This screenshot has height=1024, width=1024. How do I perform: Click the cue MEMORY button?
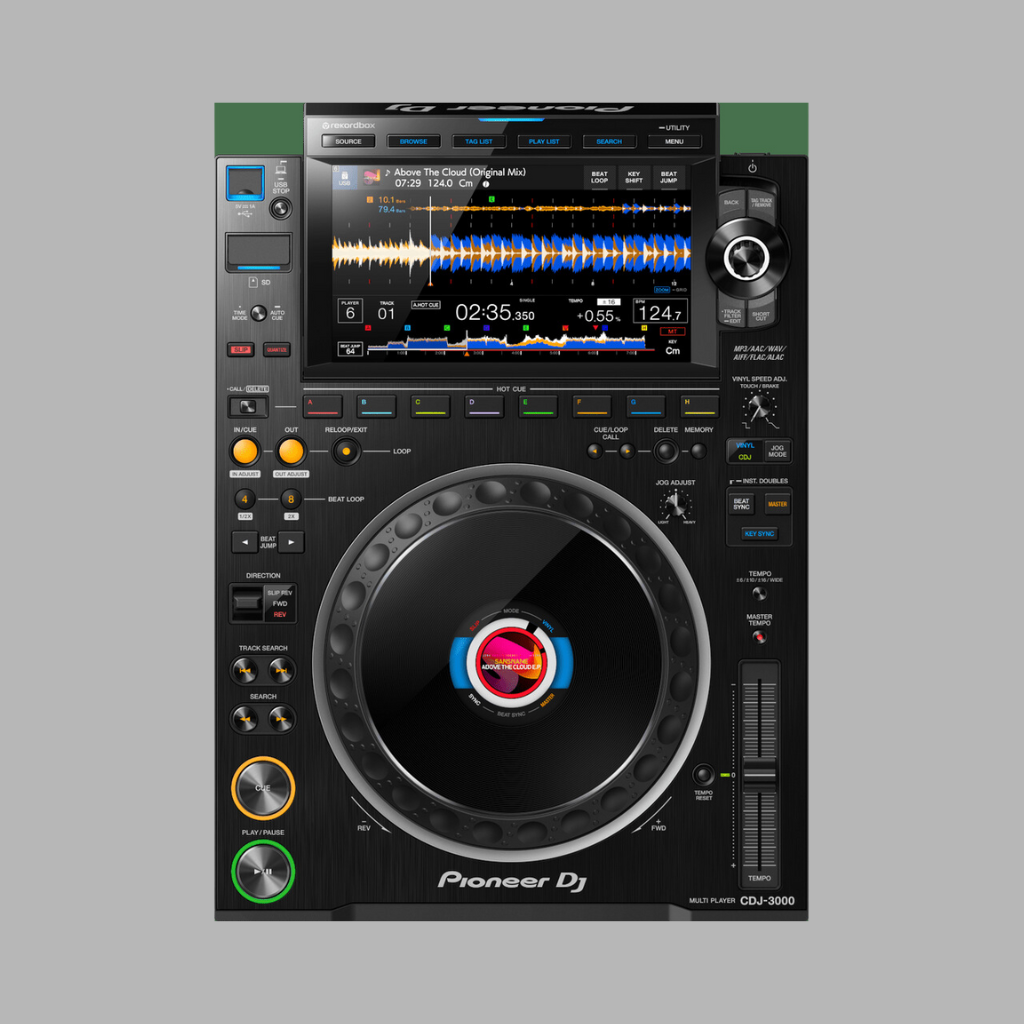pyautogui.click(x=699, y=451)
